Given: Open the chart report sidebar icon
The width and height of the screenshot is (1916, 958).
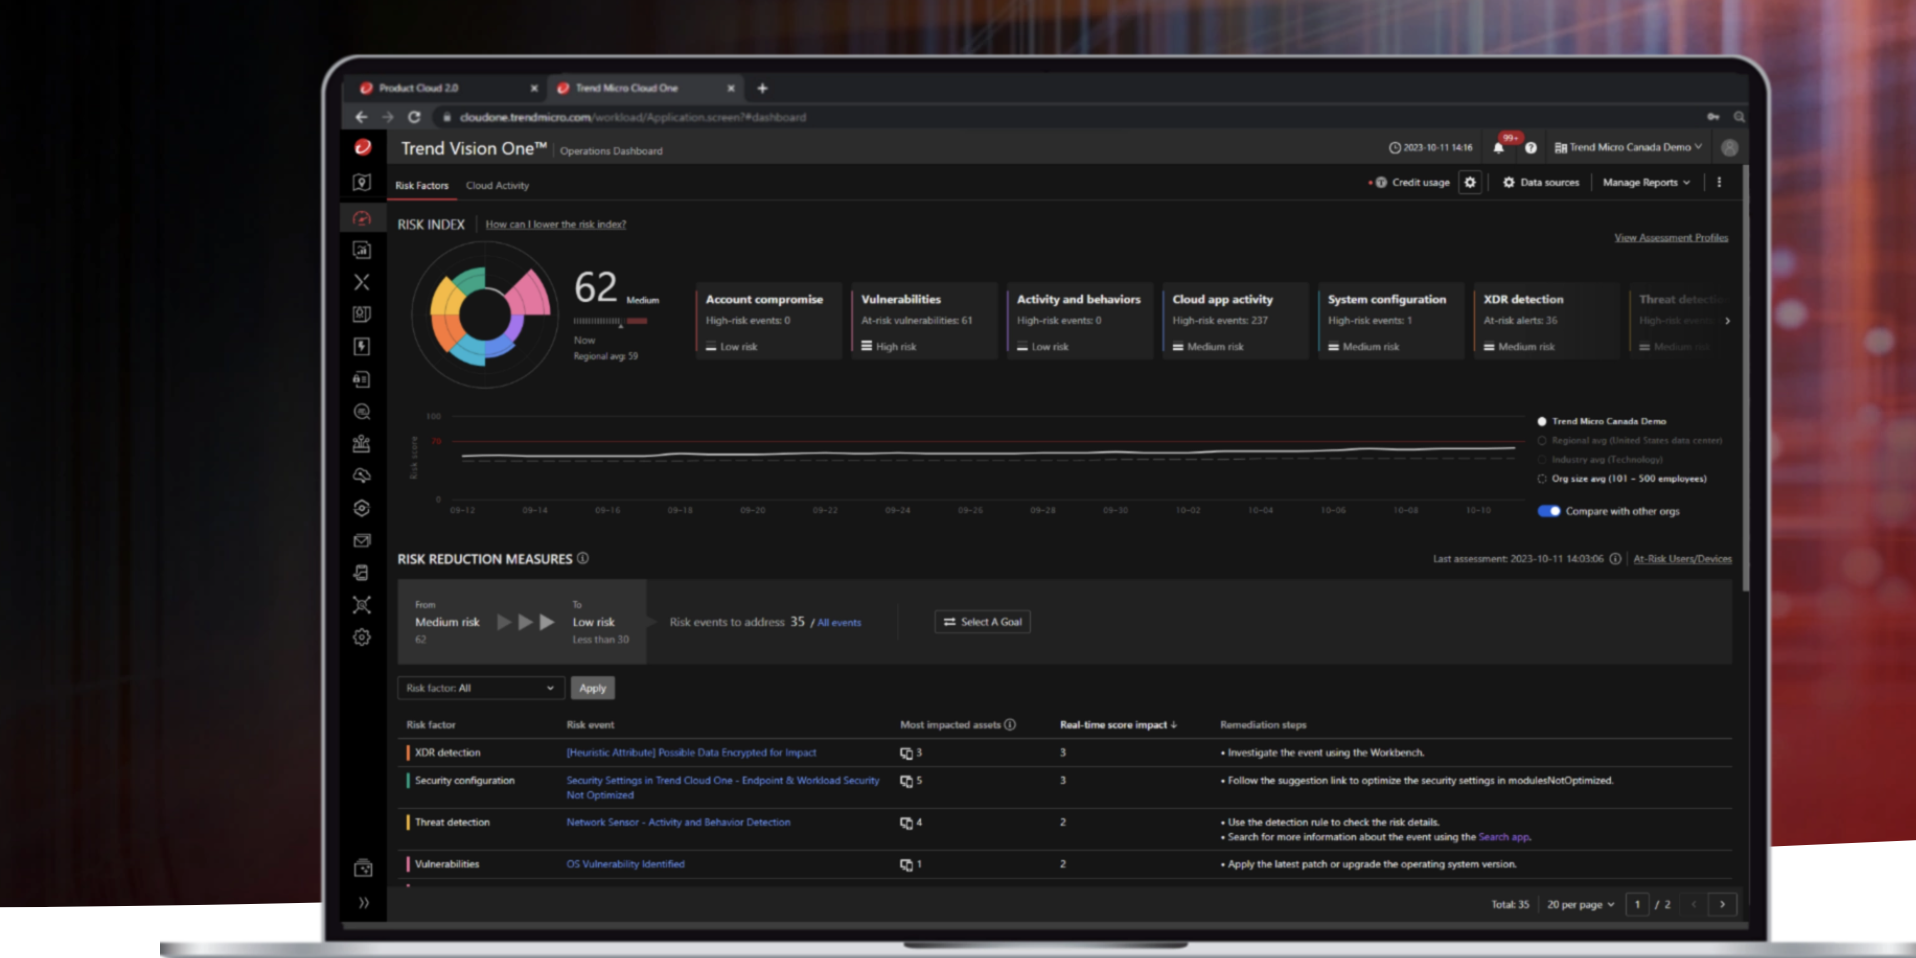Looking at the screenshot, I should coord(362,250).
